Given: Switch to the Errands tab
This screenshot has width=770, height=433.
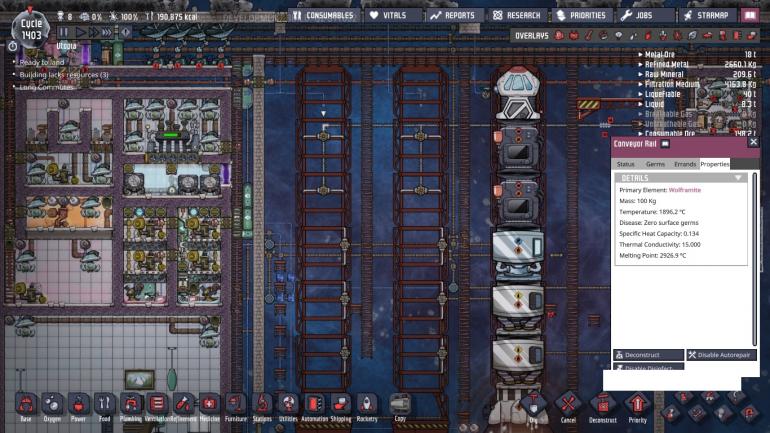Looking at the screenshot, I should coord(685,164).
